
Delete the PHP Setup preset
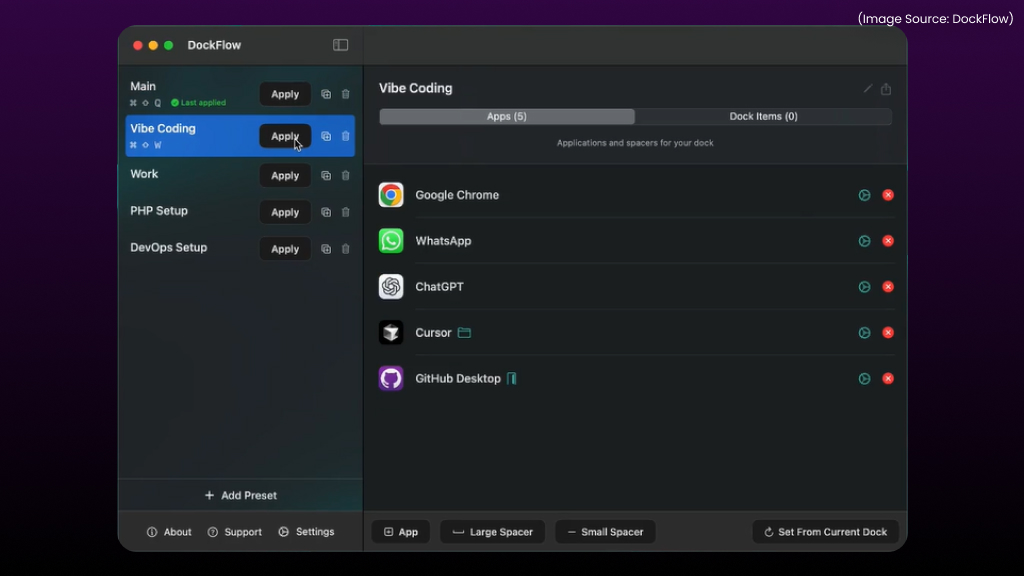click(345, 212)
